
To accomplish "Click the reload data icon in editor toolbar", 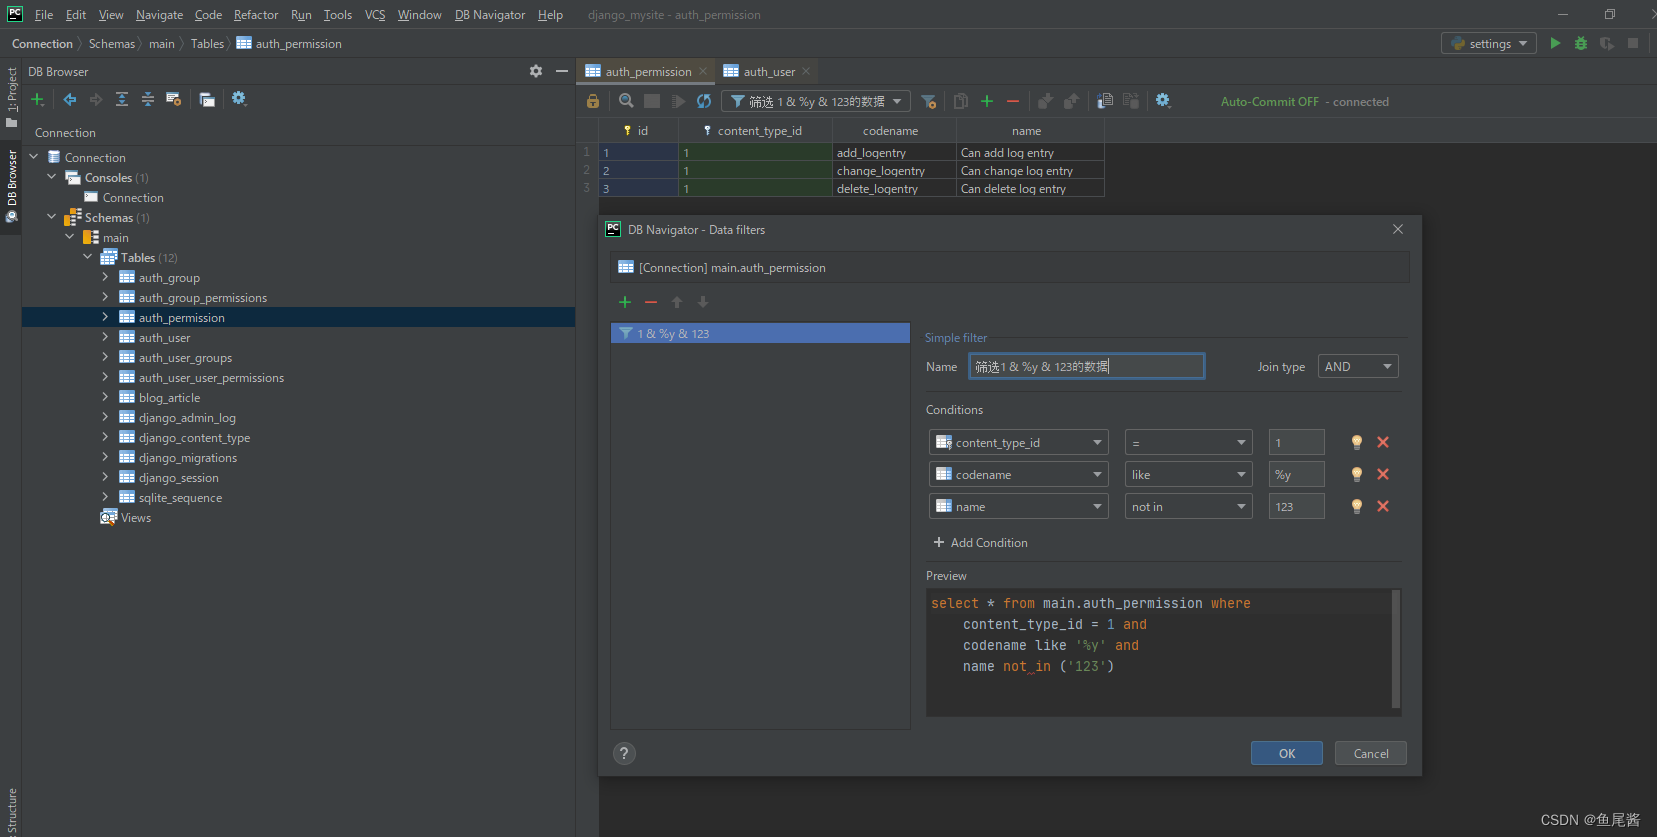I will pyautogui.click(x=704, y=101).
